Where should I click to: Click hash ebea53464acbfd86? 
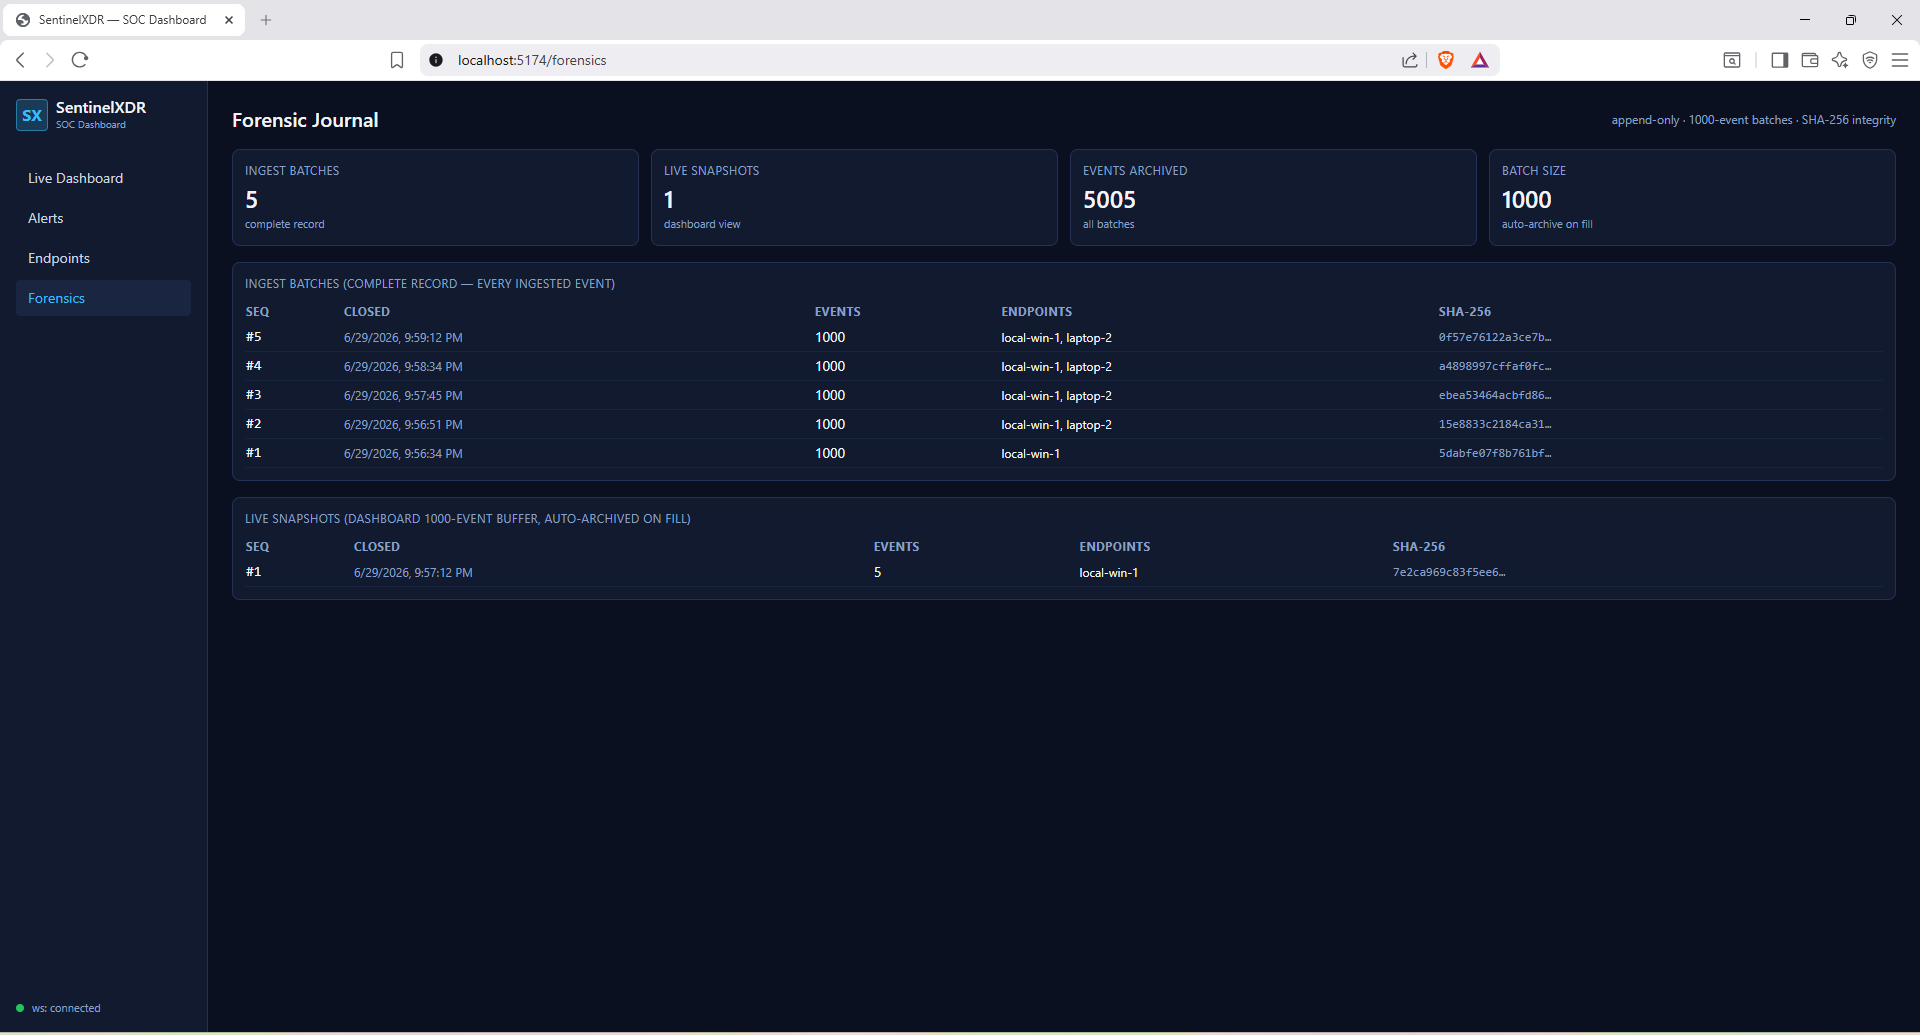click(1495, 396)
